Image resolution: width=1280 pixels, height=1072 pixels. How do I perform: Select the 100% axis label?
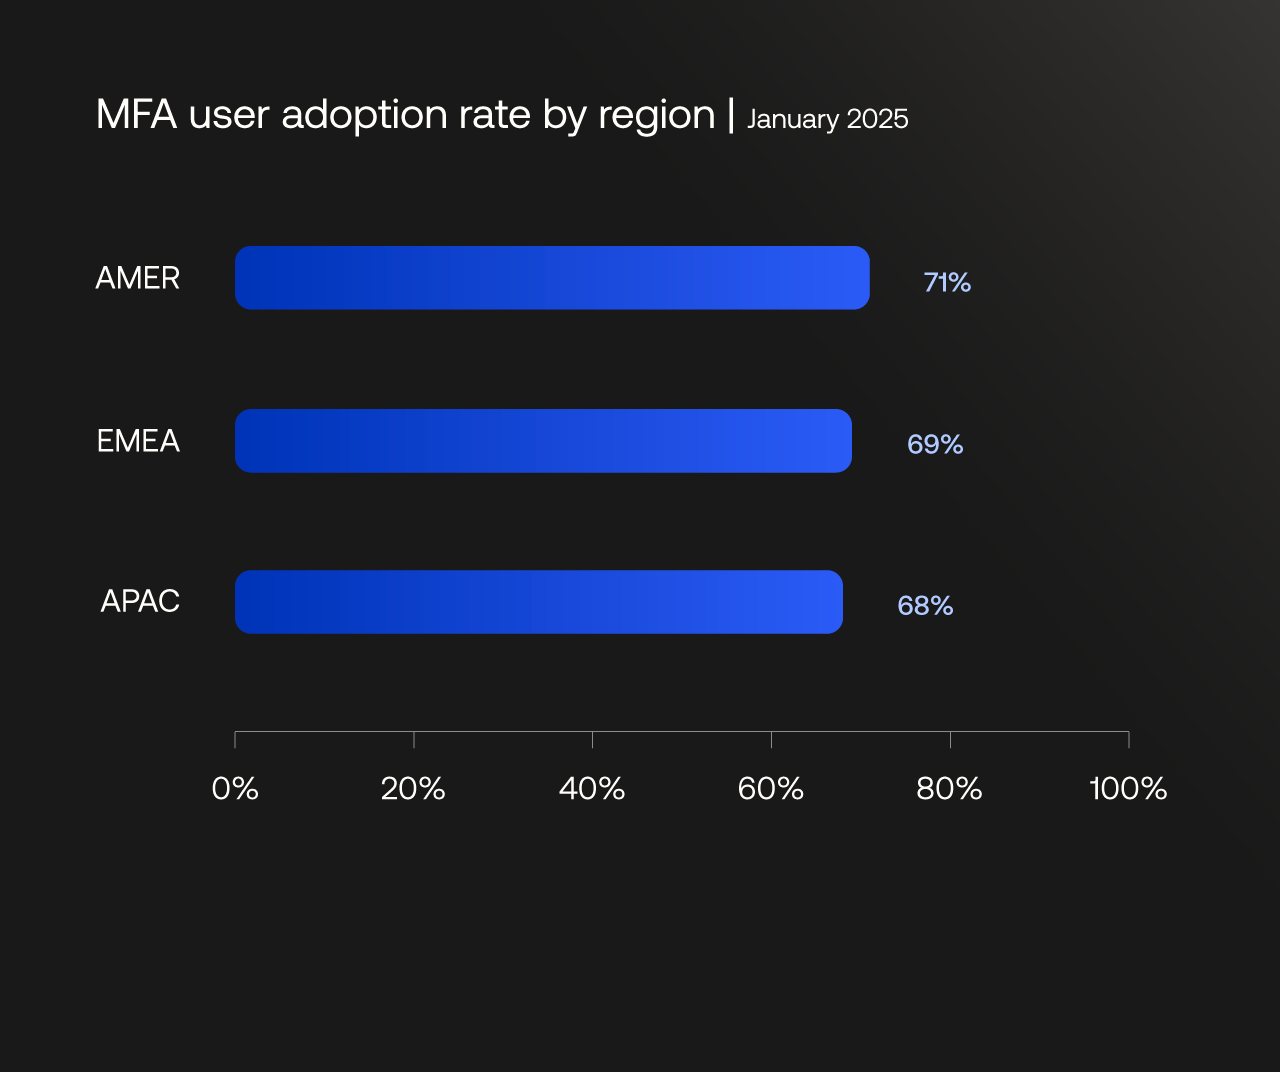[x=1128, y=789]
